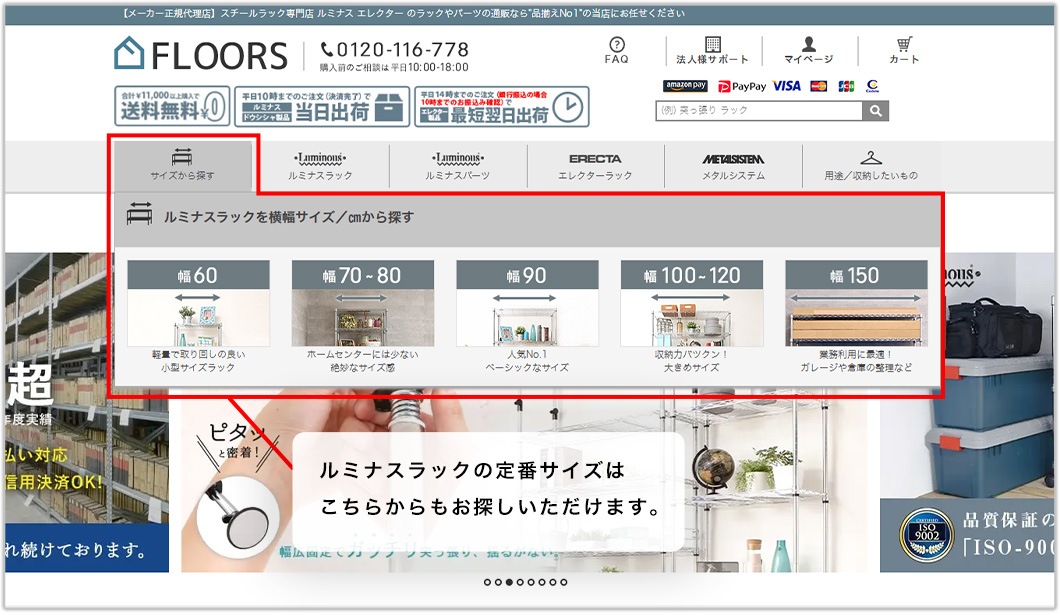Click the ガレージや倉庫の整理など caption text
This screenshot has width=1060, height=615.
pos(856,368)
